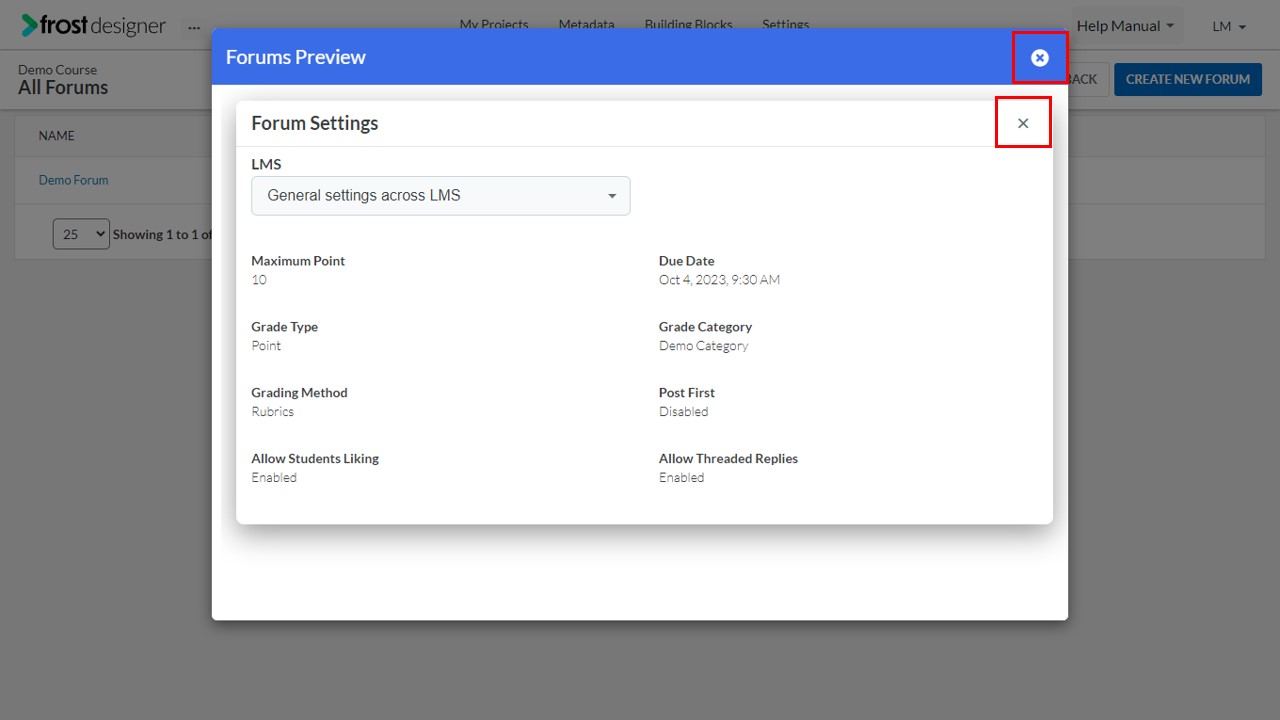Screen dimensions: 1280x720
Task: Change the rows-per-page selector showing 25
Action: pos(81,234)
